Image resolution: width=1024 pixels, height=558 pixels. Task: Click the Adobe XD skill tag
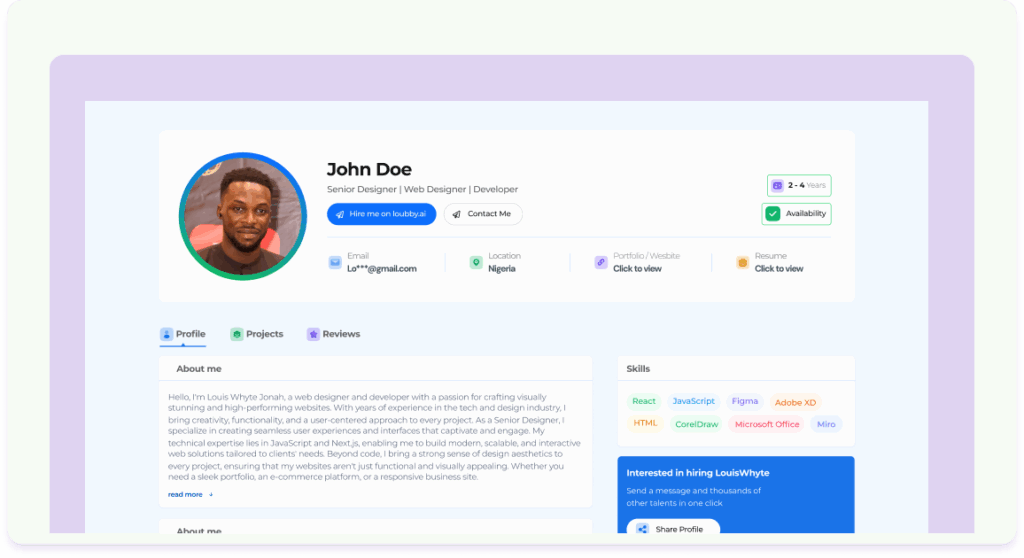coord(795,402)
